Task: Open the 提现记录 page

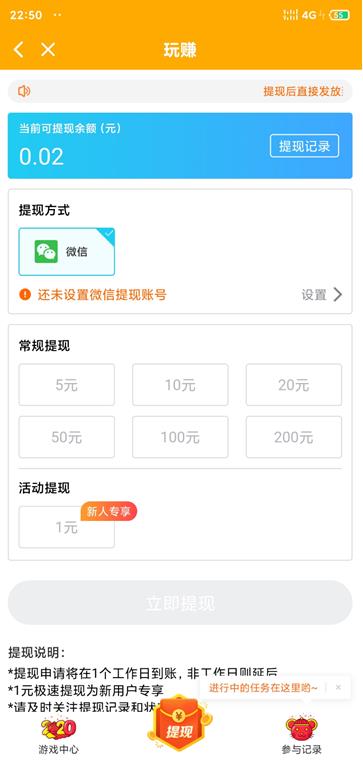Action: point(304,146)
